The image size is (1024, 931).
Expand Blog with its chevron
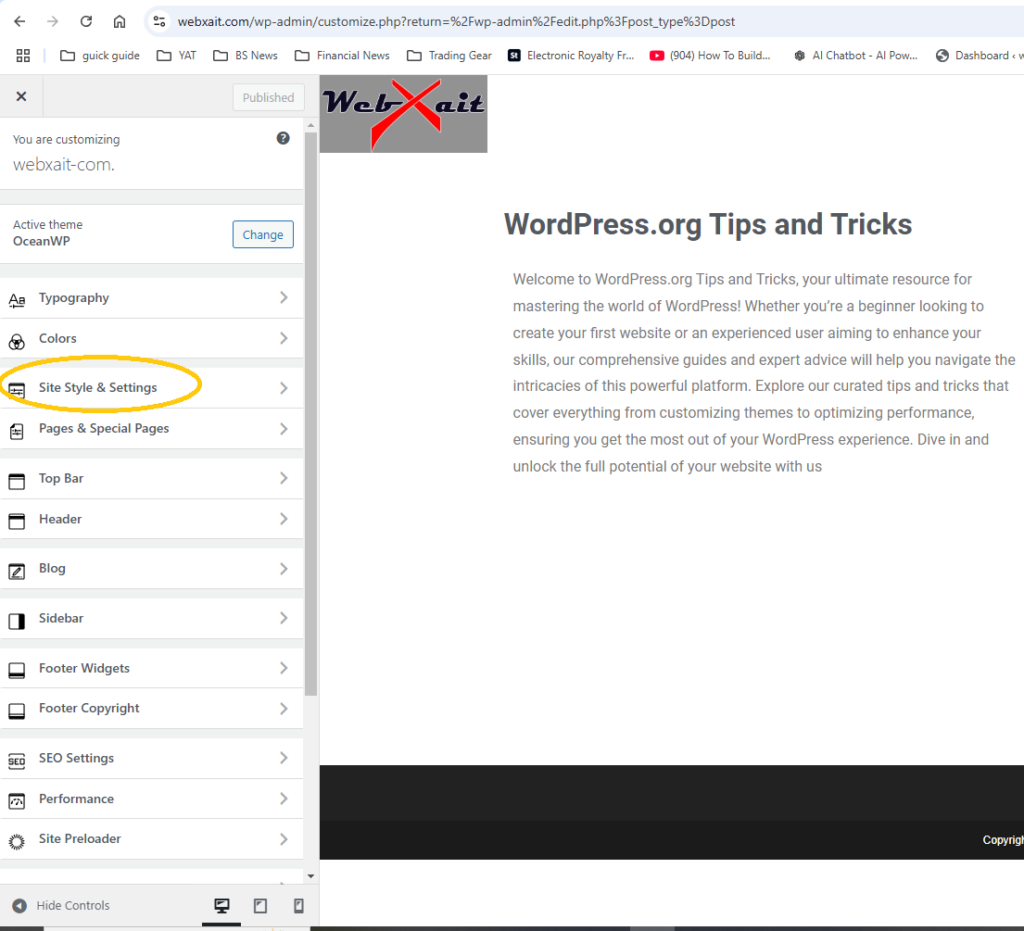click(x=283, y=569)
